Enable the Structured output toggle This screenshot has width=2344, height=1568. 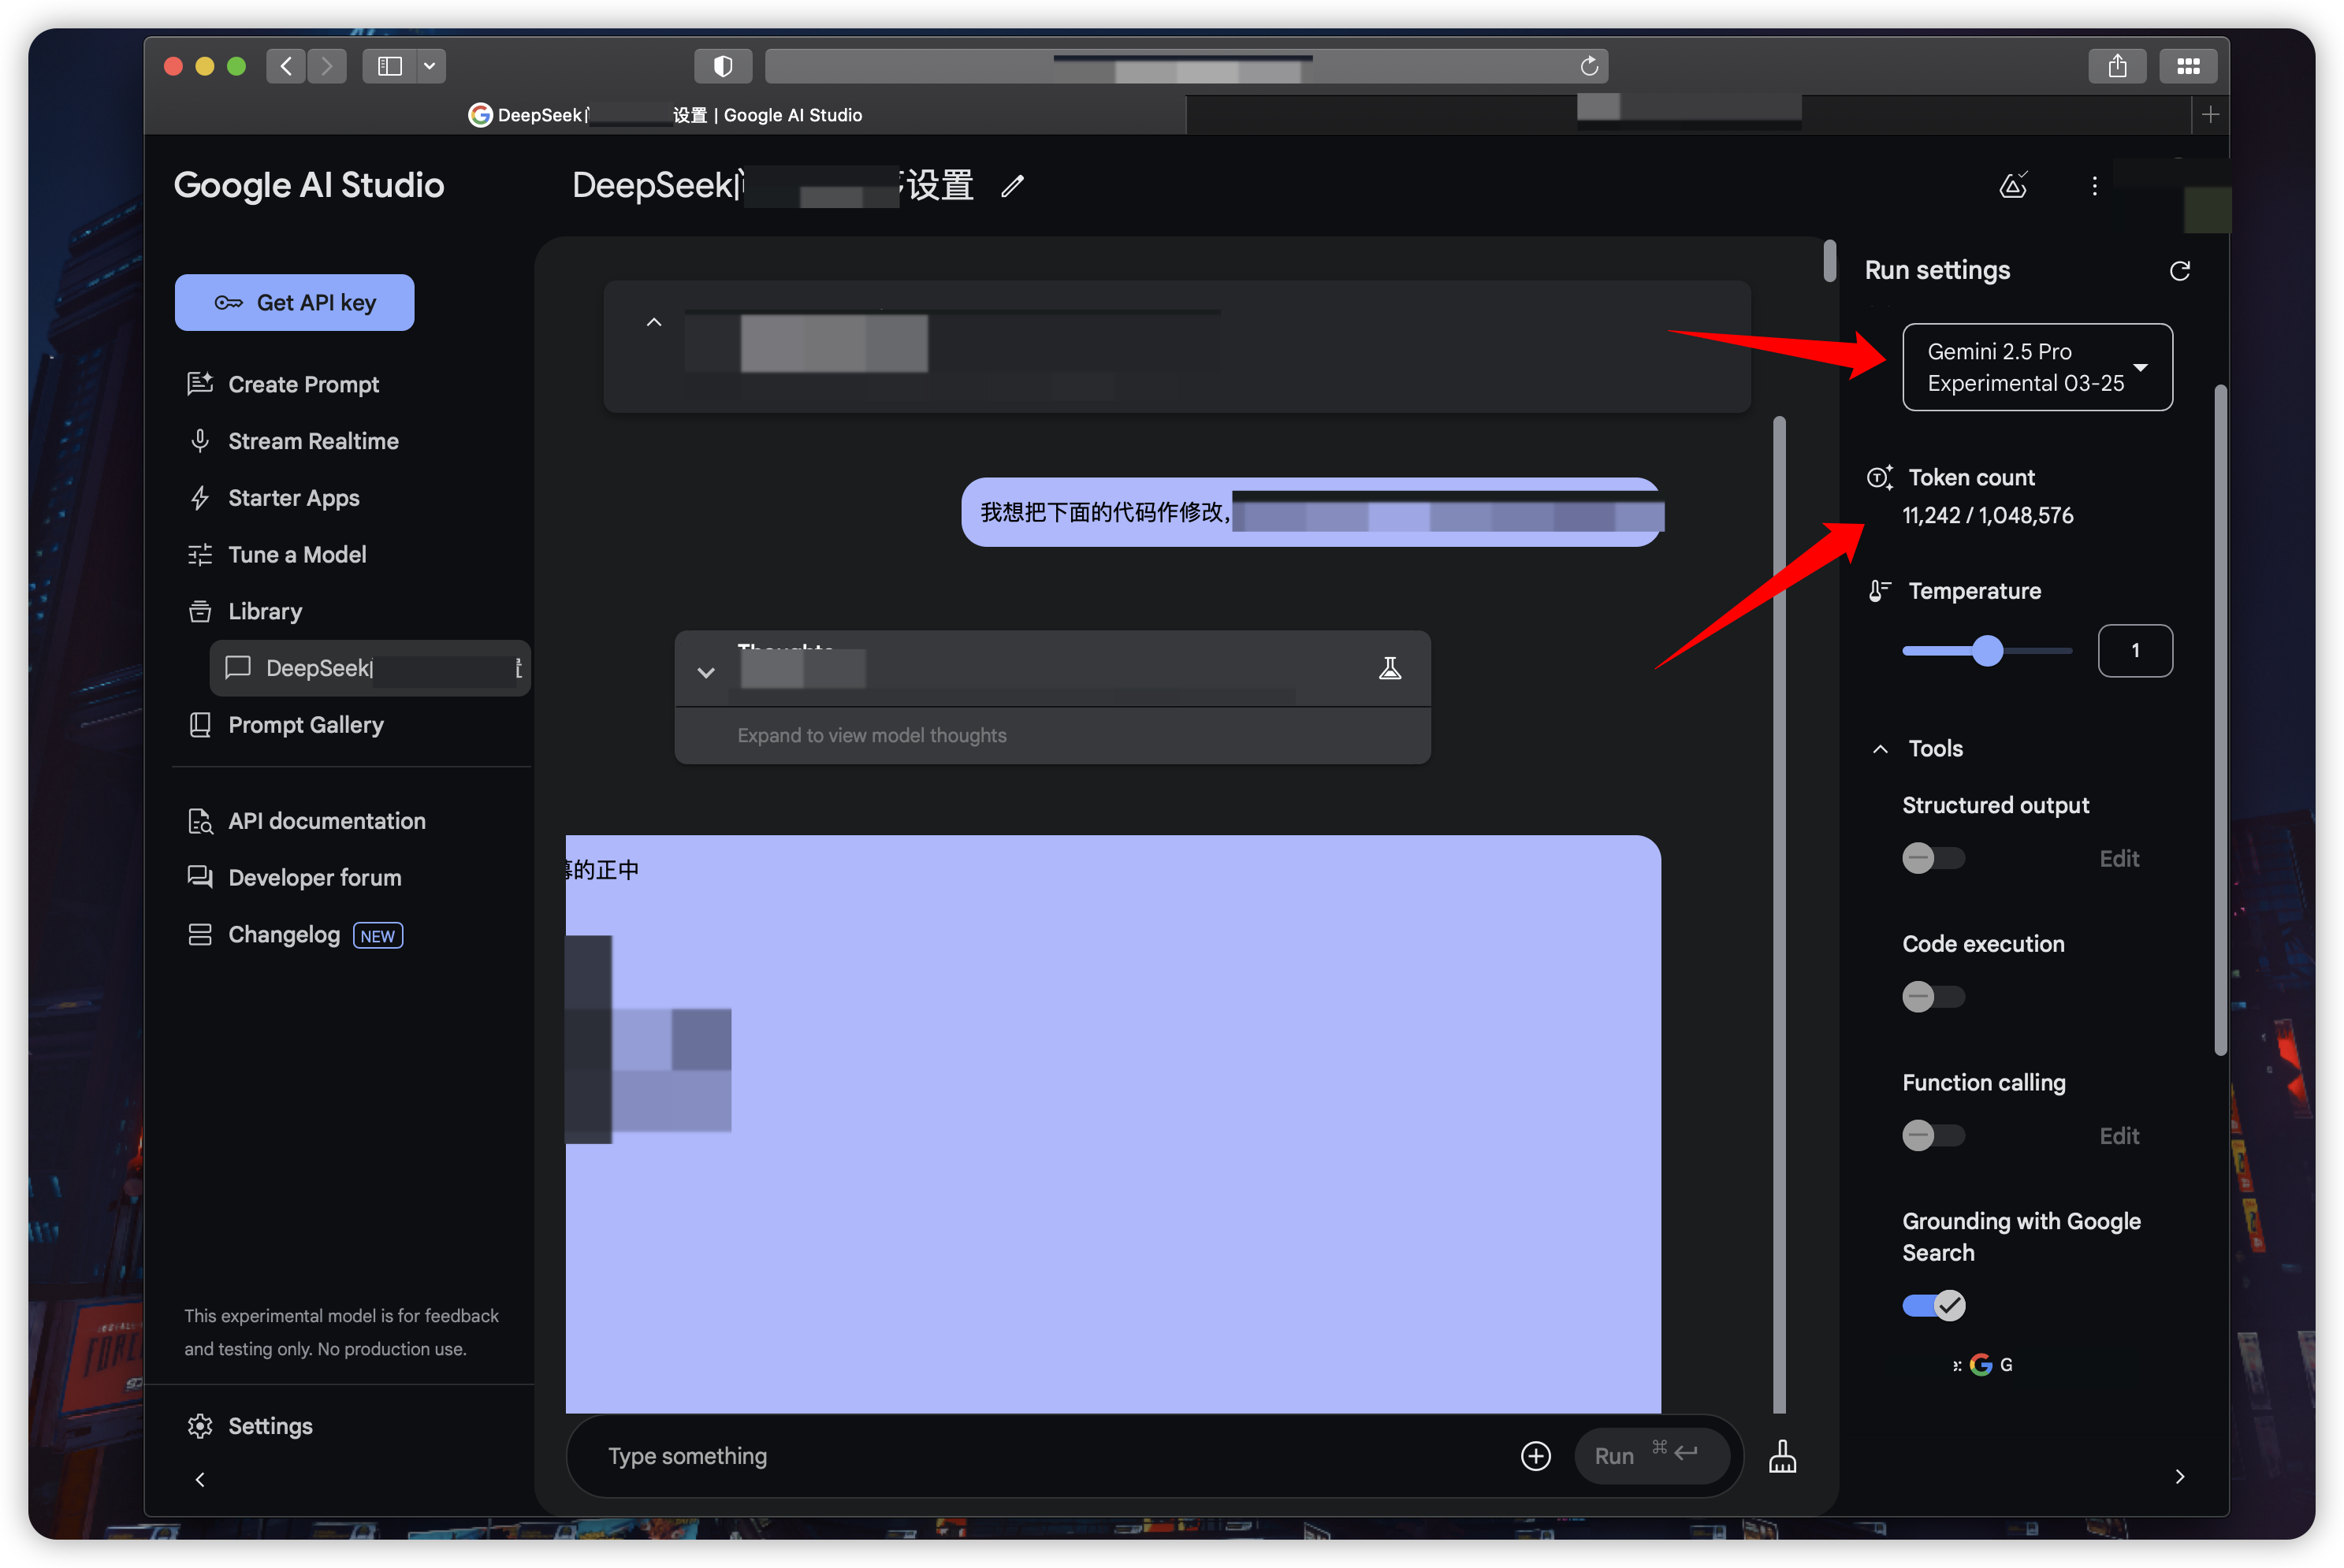click(1932, 858)
